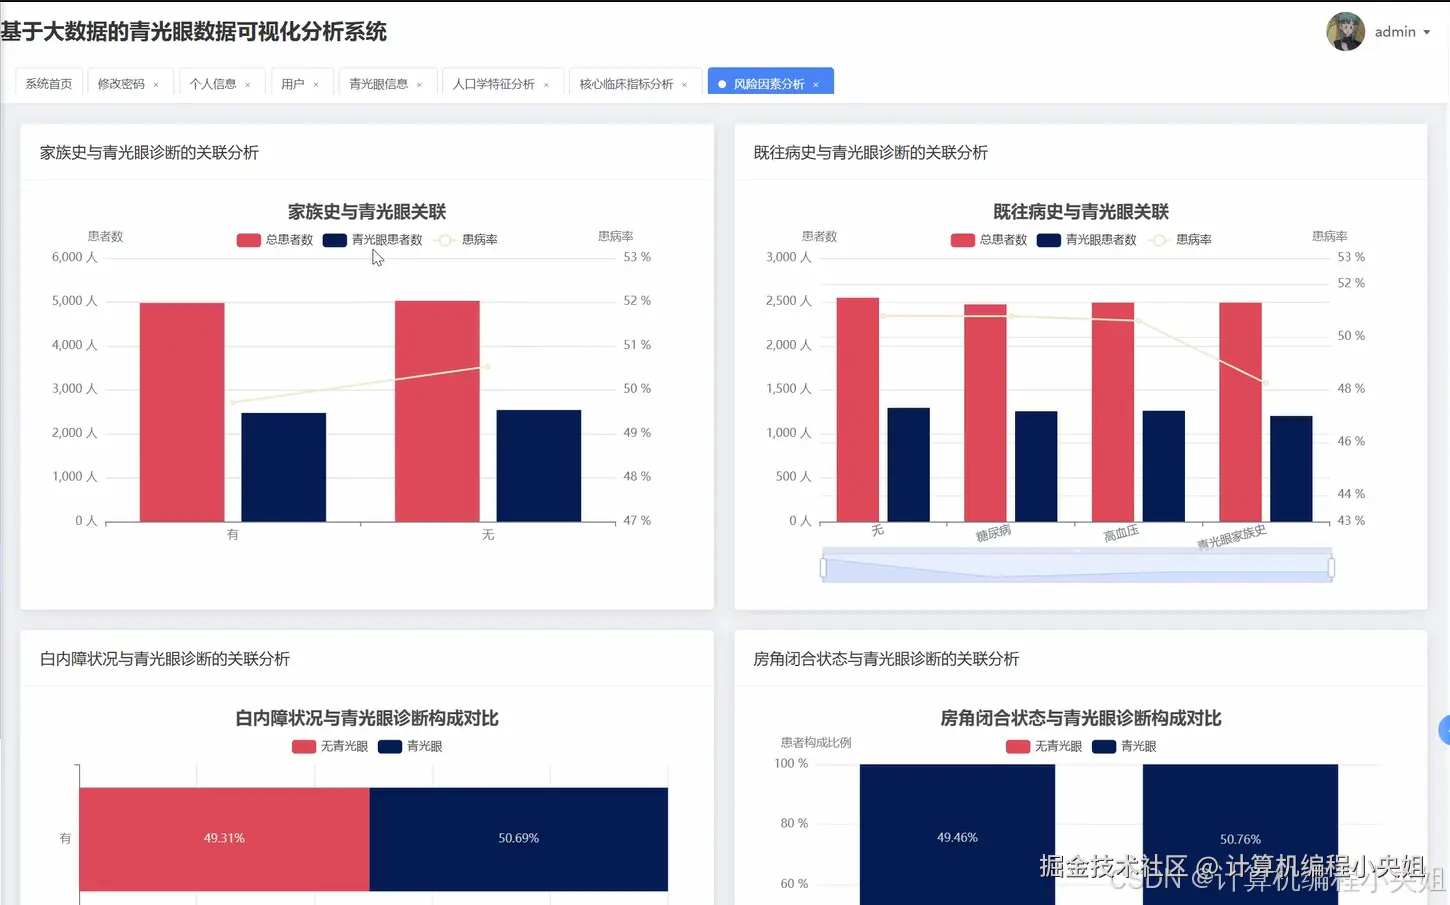Open the 核心临床指标分析 tab
The image size is (1450, 905).
tap(626, 82)
